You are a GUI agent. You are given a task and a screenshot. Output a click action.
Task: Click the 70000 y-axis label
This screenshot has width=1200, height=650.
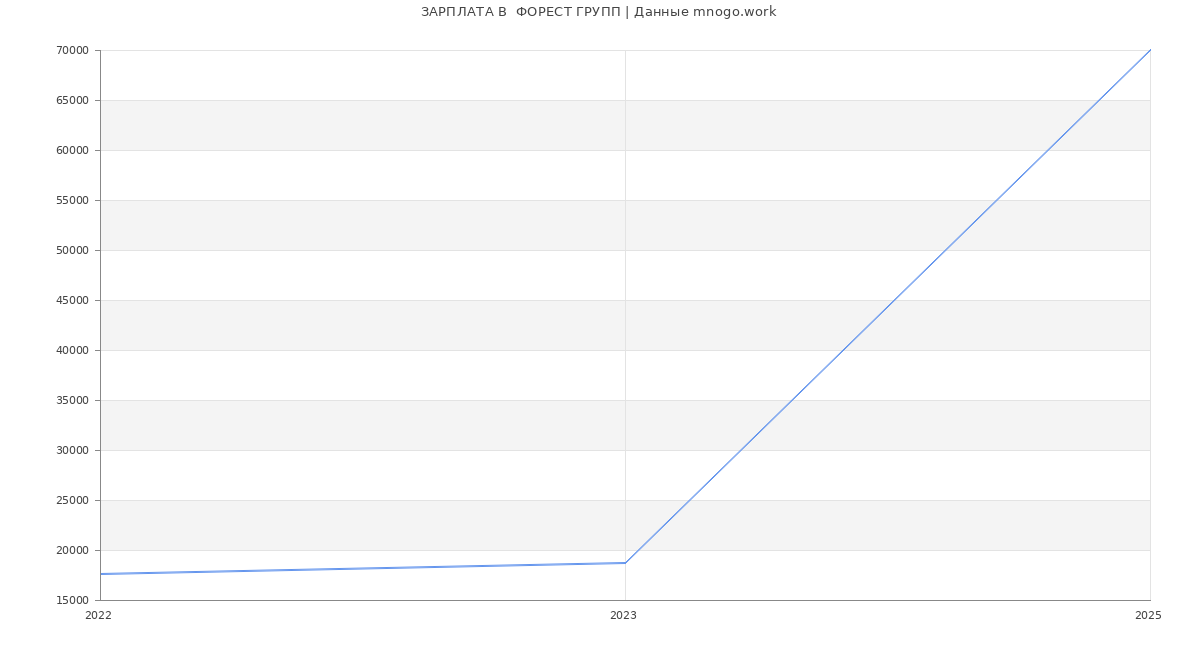pos(72,51)
